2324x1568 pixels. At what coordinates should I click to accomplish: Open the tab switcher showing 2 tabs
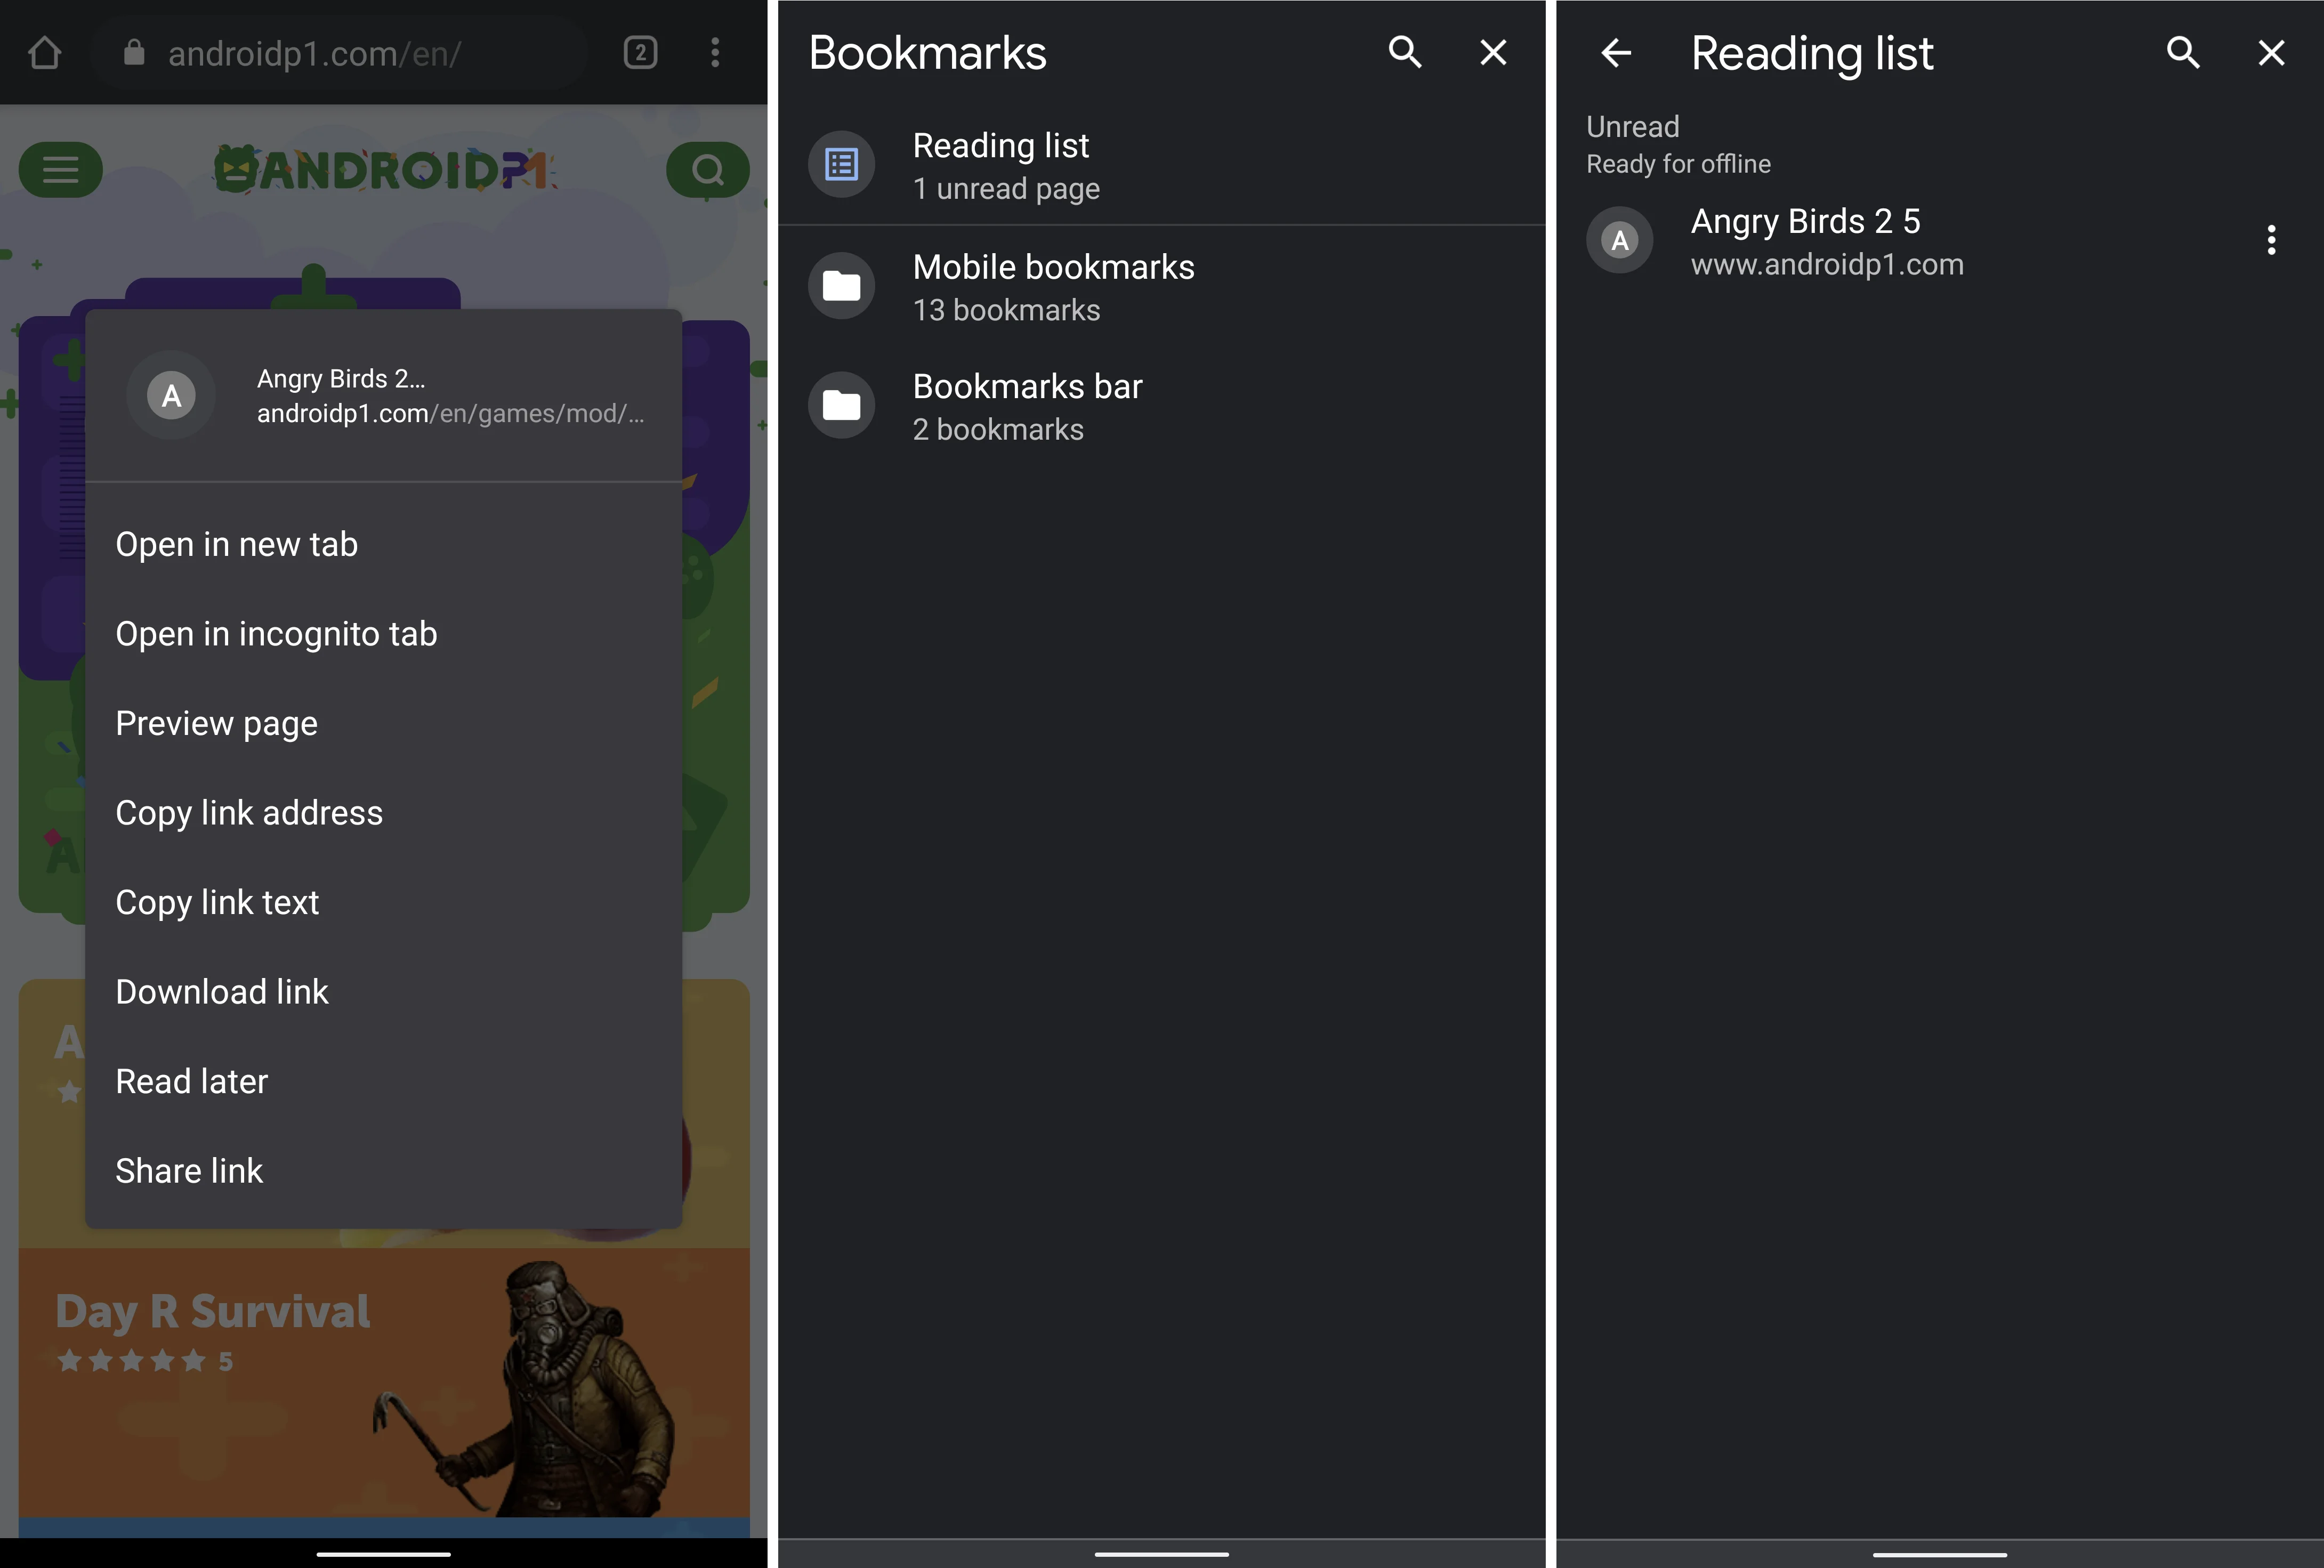coord(640,52)
